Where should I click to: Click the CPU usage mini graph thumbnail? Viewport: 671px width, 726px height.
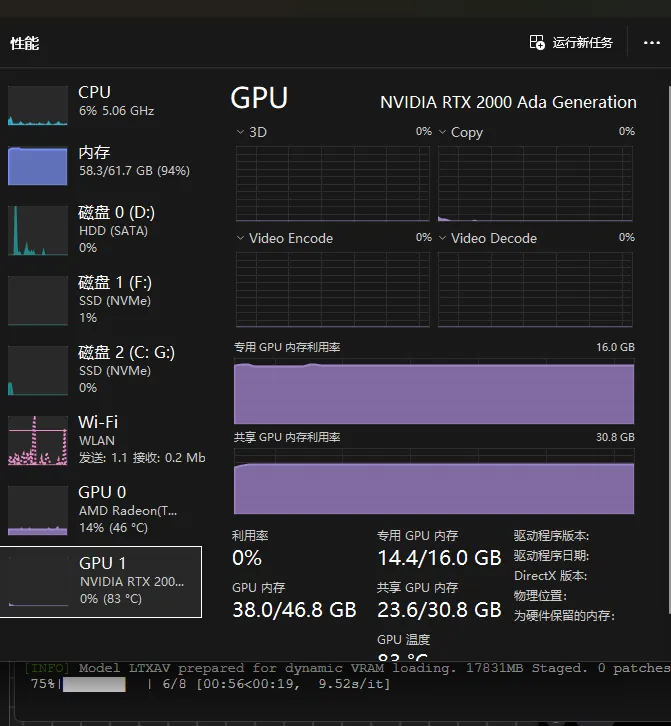pyautogui.click(x=38, y=106)
